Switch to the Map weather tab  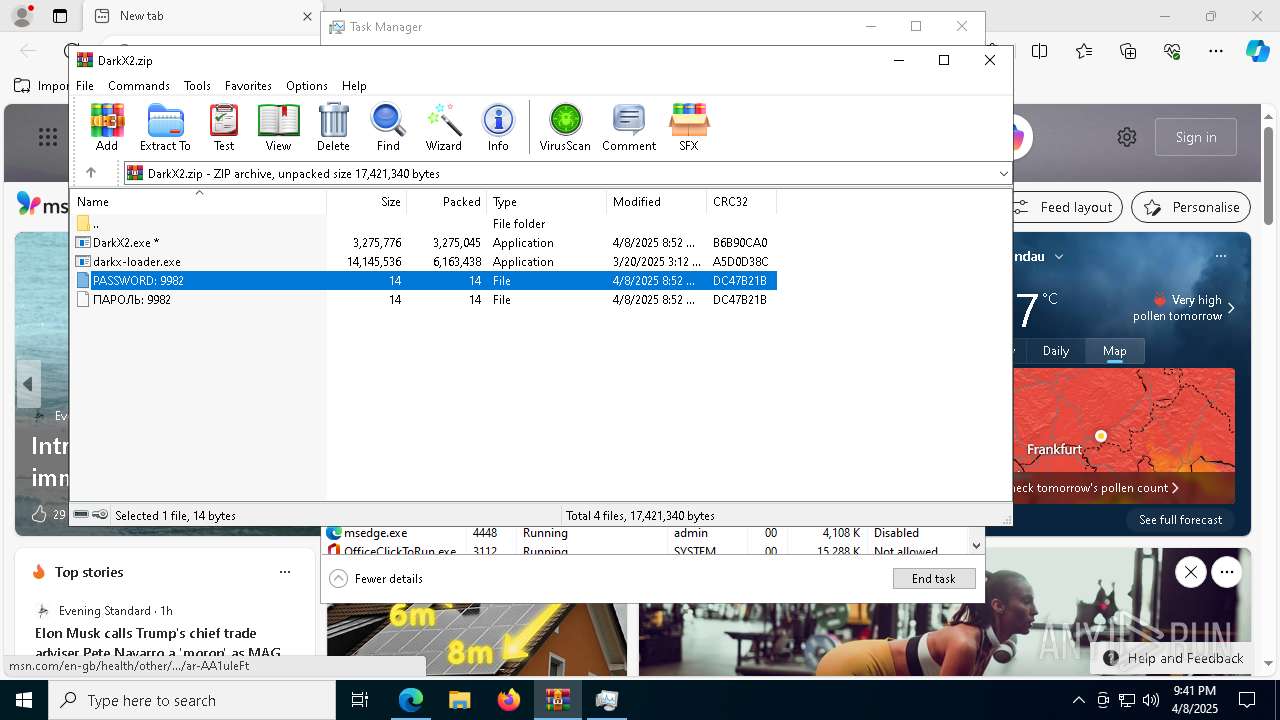coord(1115,351)
